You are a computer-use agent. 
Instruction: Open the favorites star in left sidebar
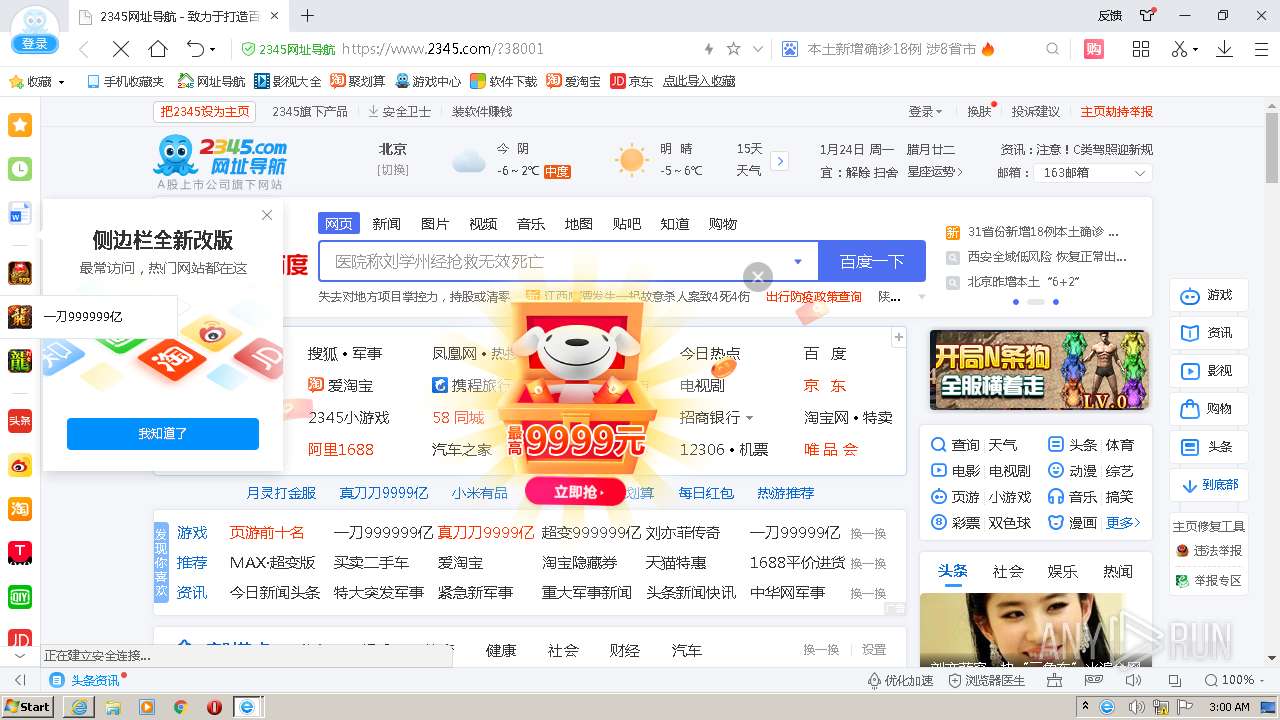tap(20, 125)
